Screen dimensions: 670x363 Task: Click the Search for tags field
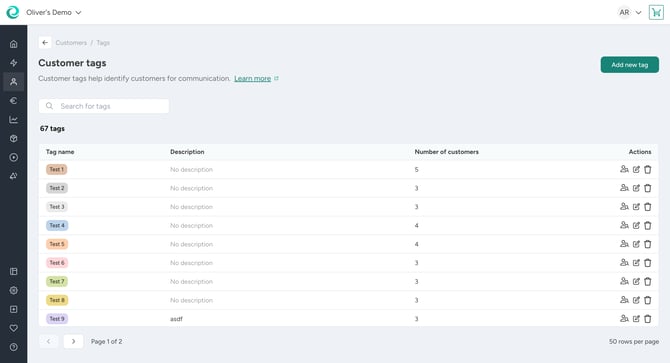pyautogui.click(x=104, y=106)
